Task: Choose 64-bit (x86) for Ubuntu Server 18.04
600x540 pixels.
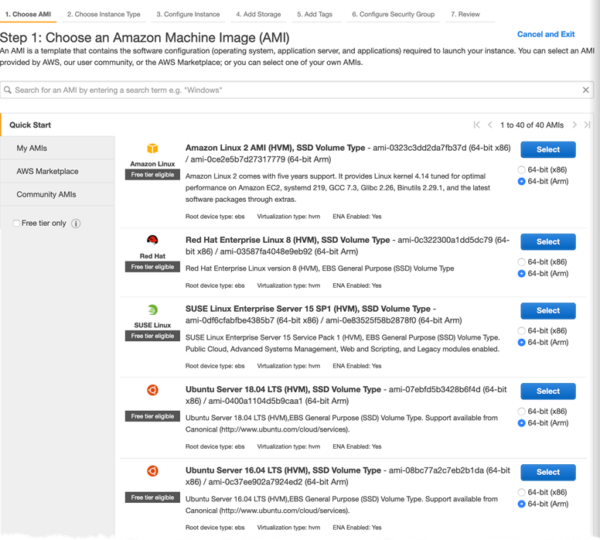Action: coord(521,411)
